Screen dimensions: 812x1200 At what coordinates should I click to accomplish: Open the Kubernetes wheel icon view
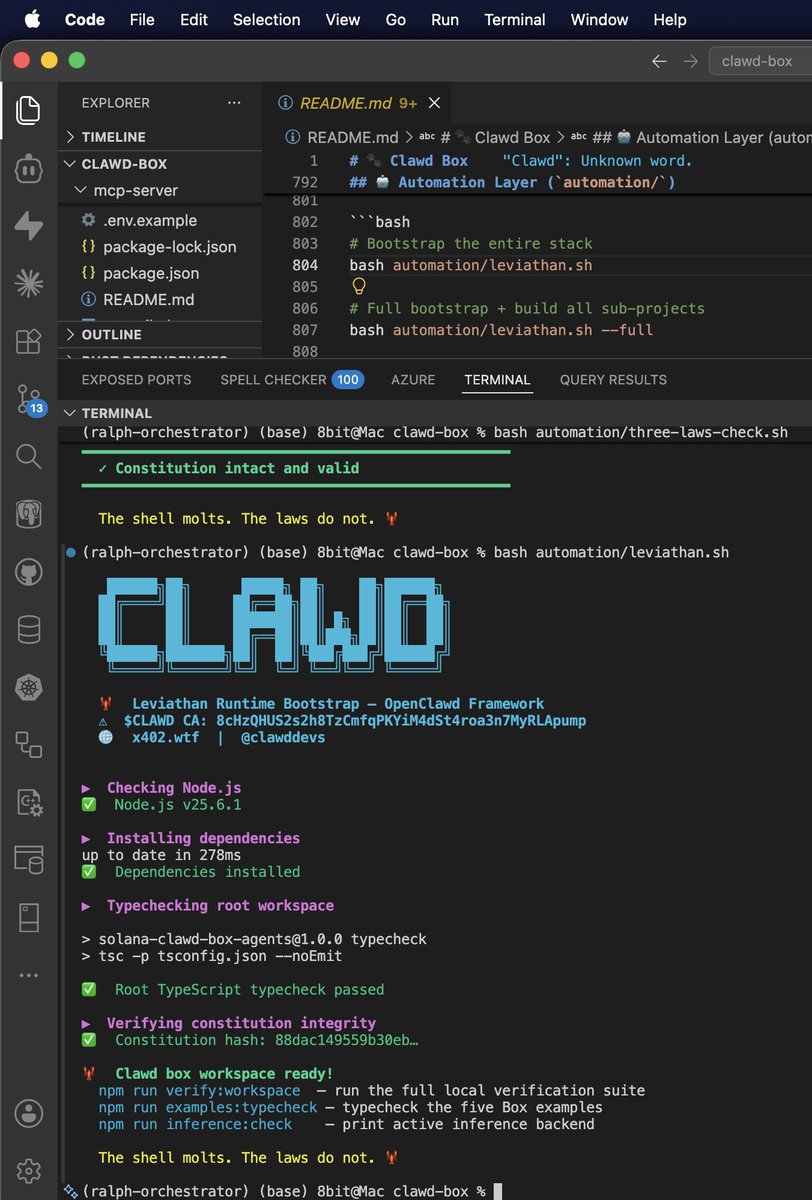pyautogui.click(x=29, y=688)
